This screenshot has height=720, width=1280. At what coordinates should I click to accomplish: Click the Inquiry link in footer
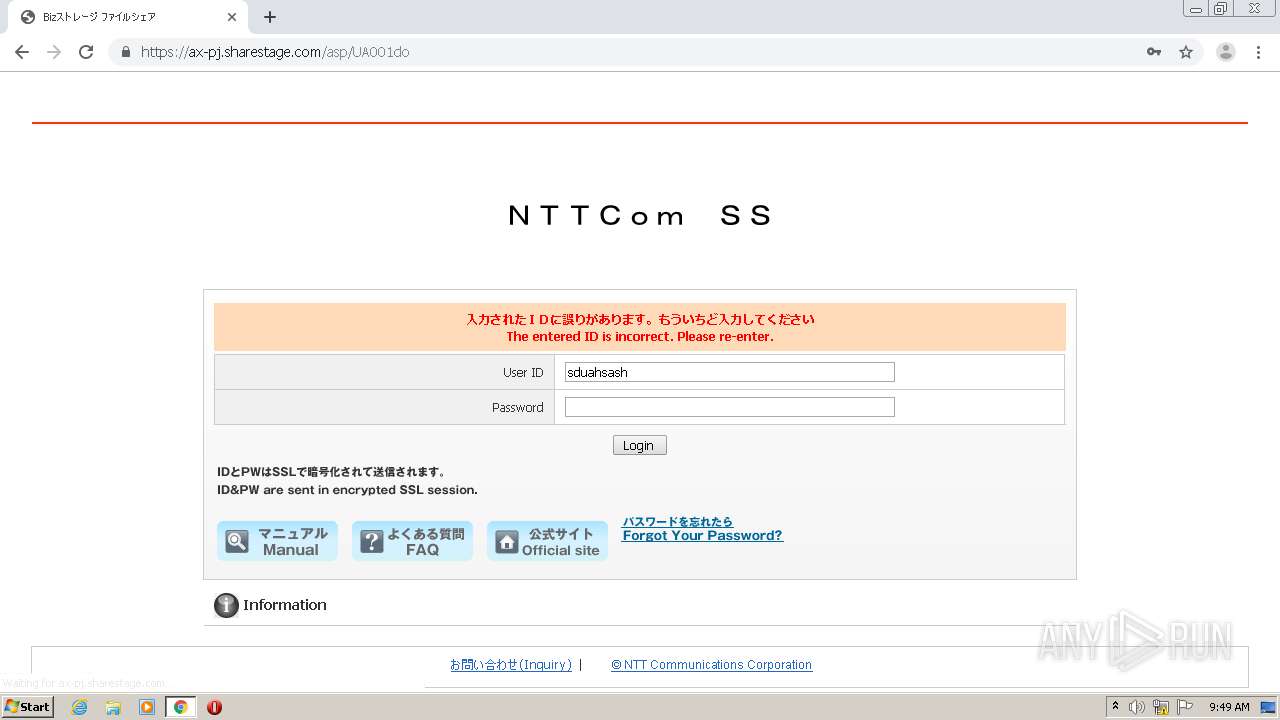[x=511, y=665]
